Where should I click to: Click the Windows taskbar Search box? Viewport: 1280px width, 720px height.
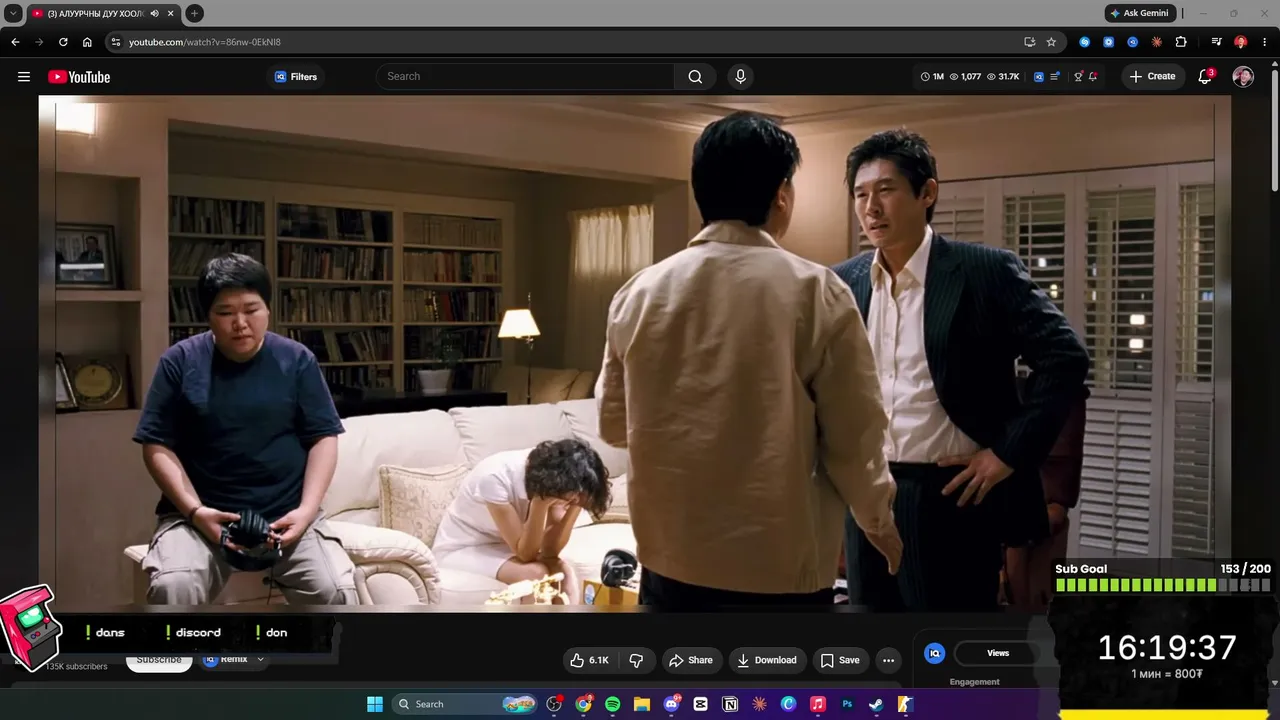coord(467,704)
